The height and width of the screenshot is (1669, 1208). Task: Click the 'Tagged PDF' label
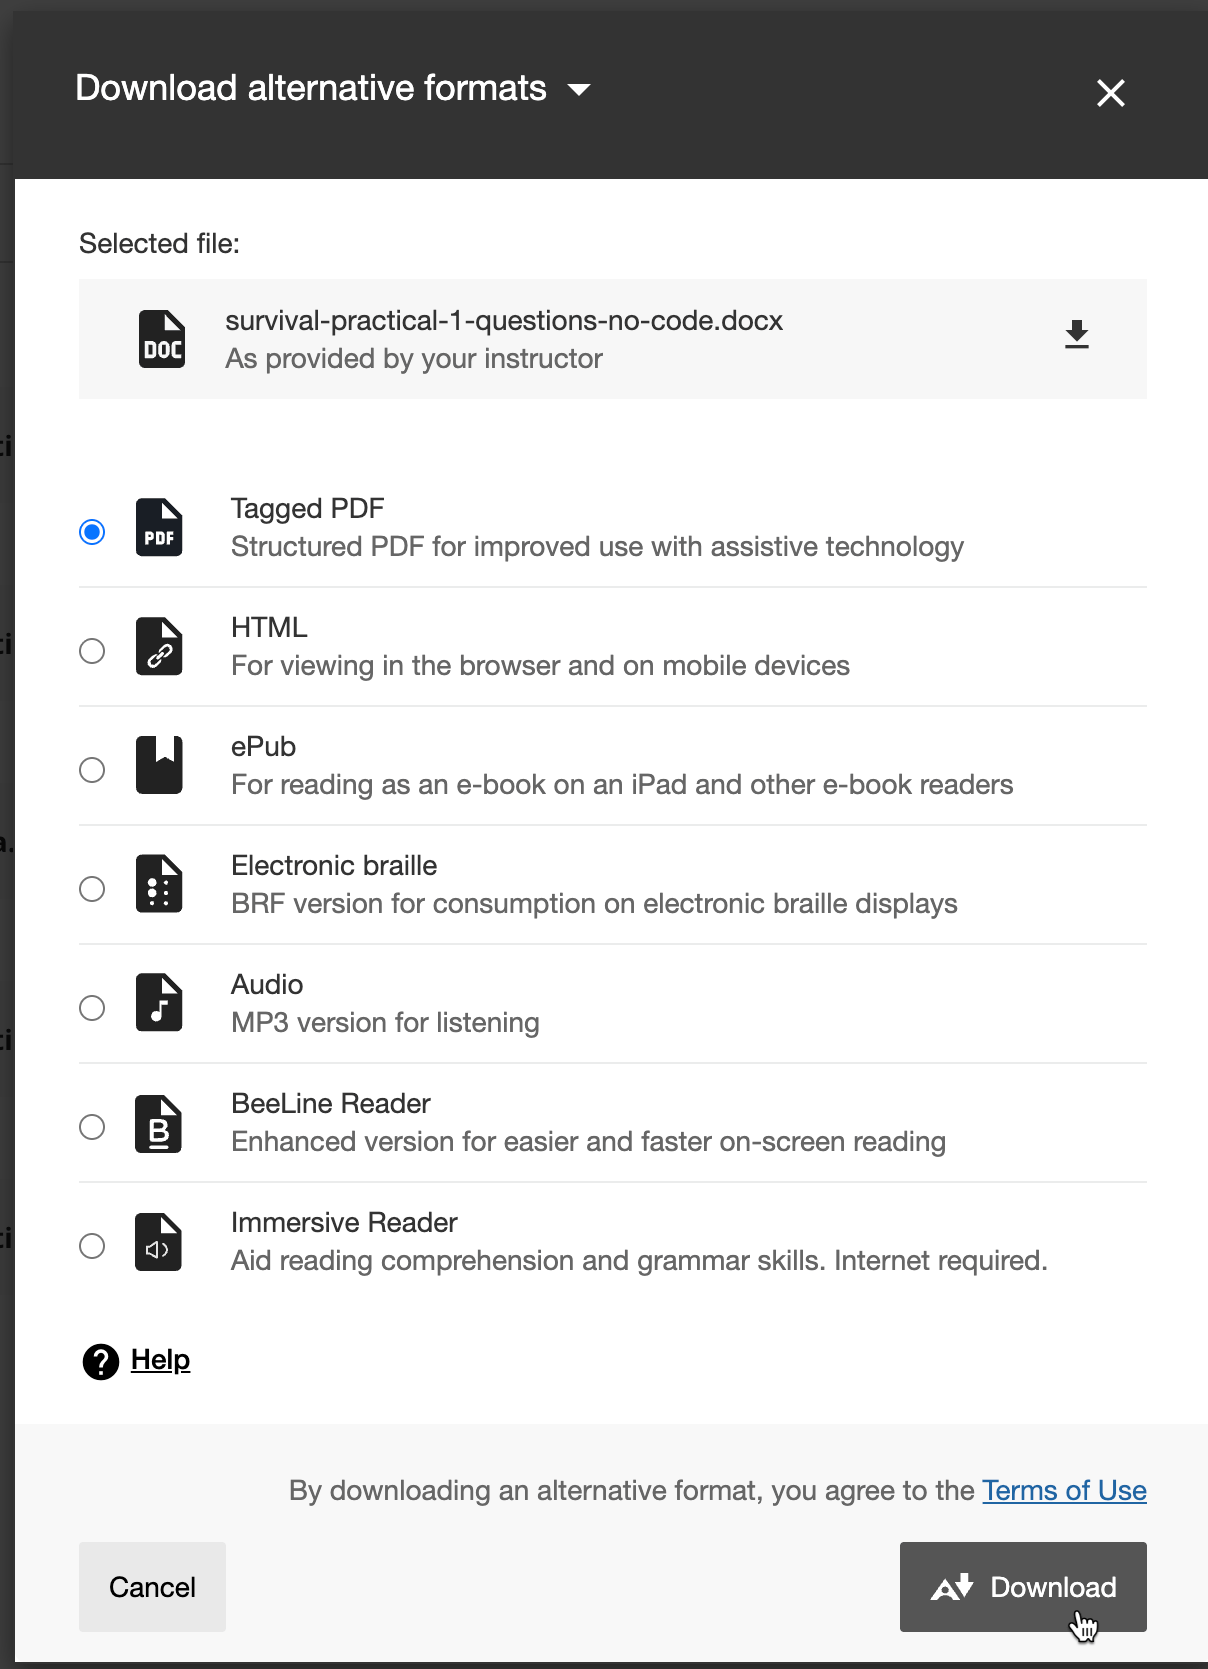point(307,508)
